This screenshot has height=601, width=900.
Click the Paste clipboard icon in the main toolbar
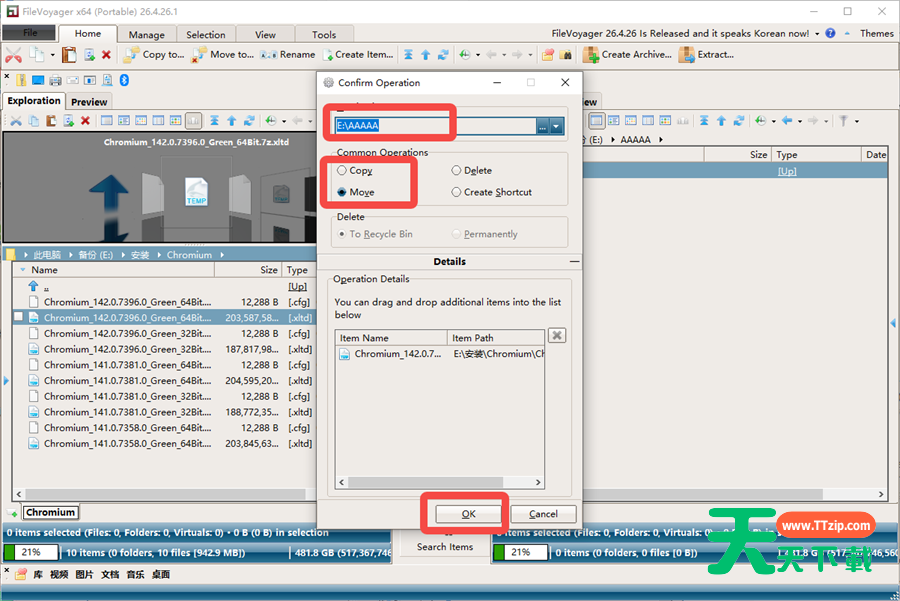[x=69, y=55]
